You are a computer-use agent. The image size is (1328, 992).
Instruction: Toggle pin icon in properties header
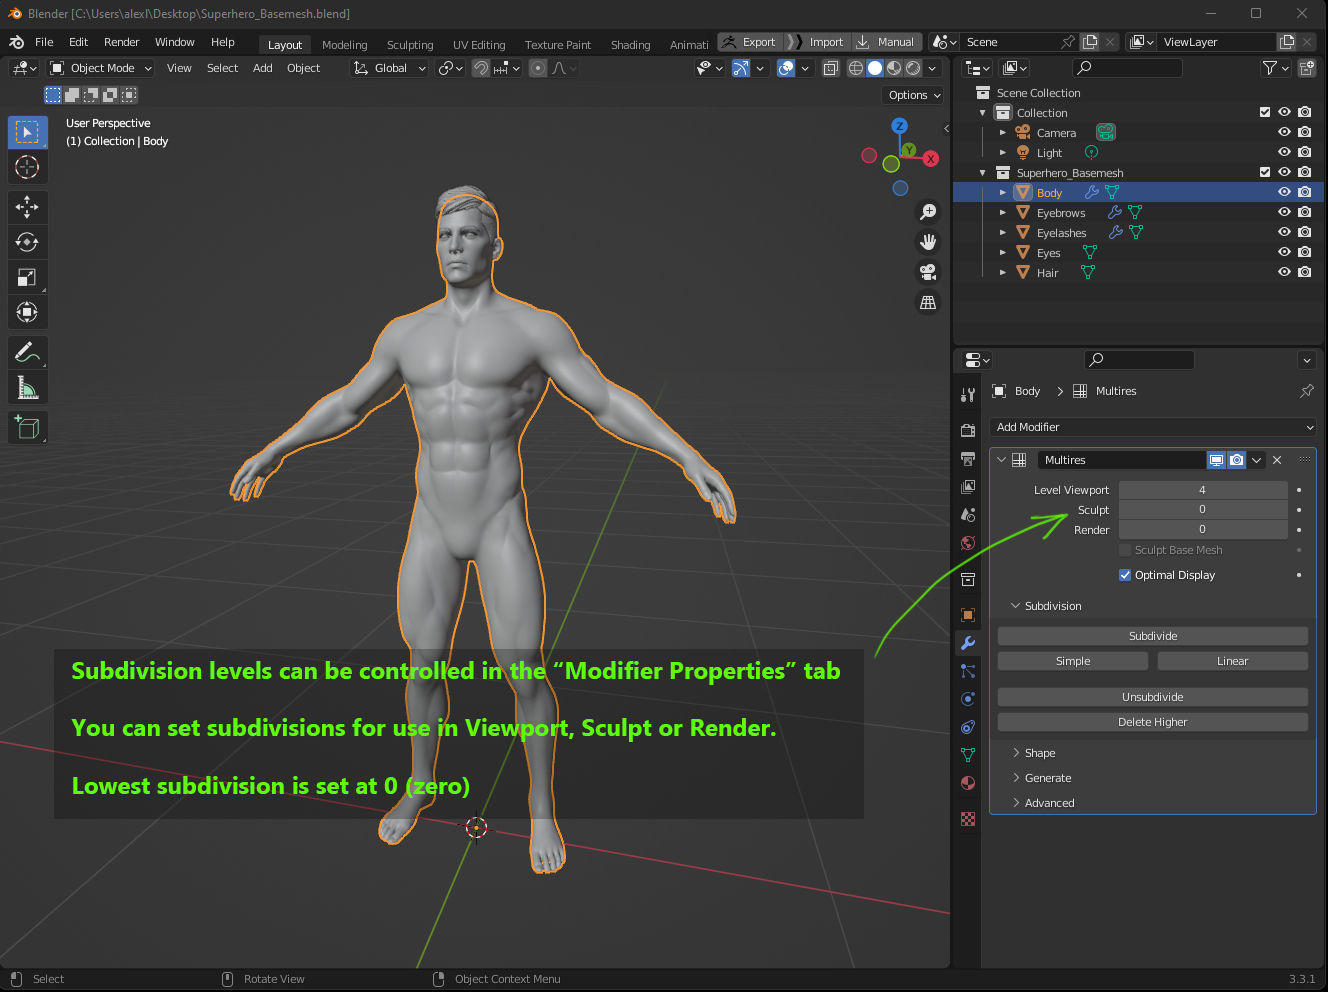[x=1306, y=391]
